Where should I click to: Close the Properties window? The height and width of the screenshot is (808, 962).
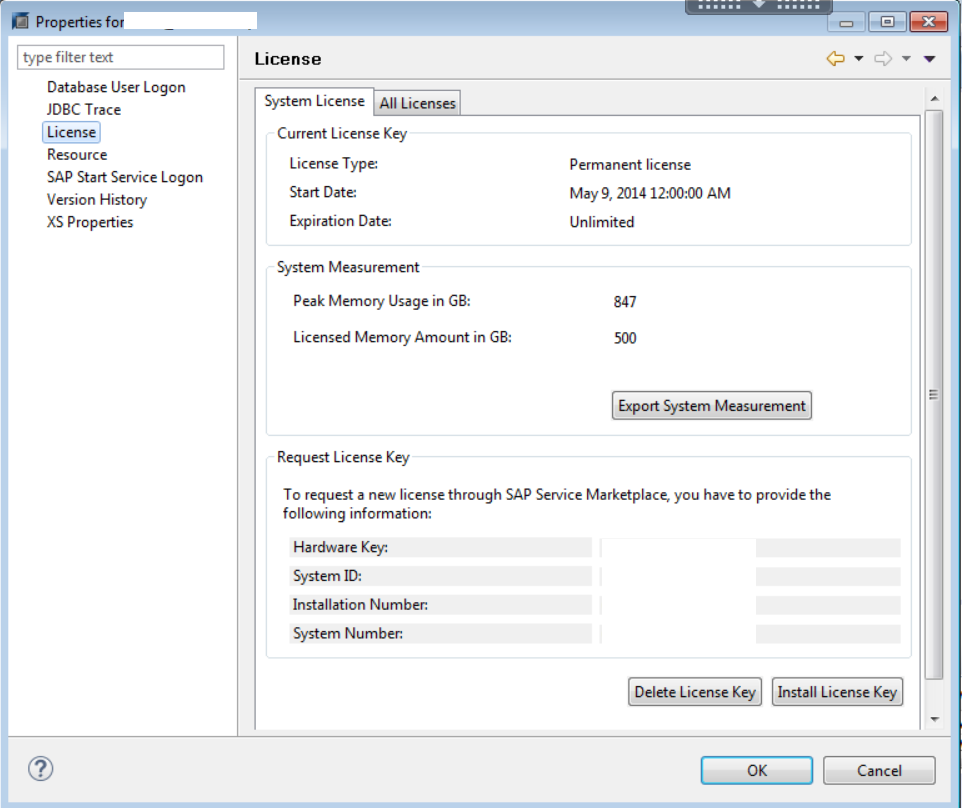(929, 22)
